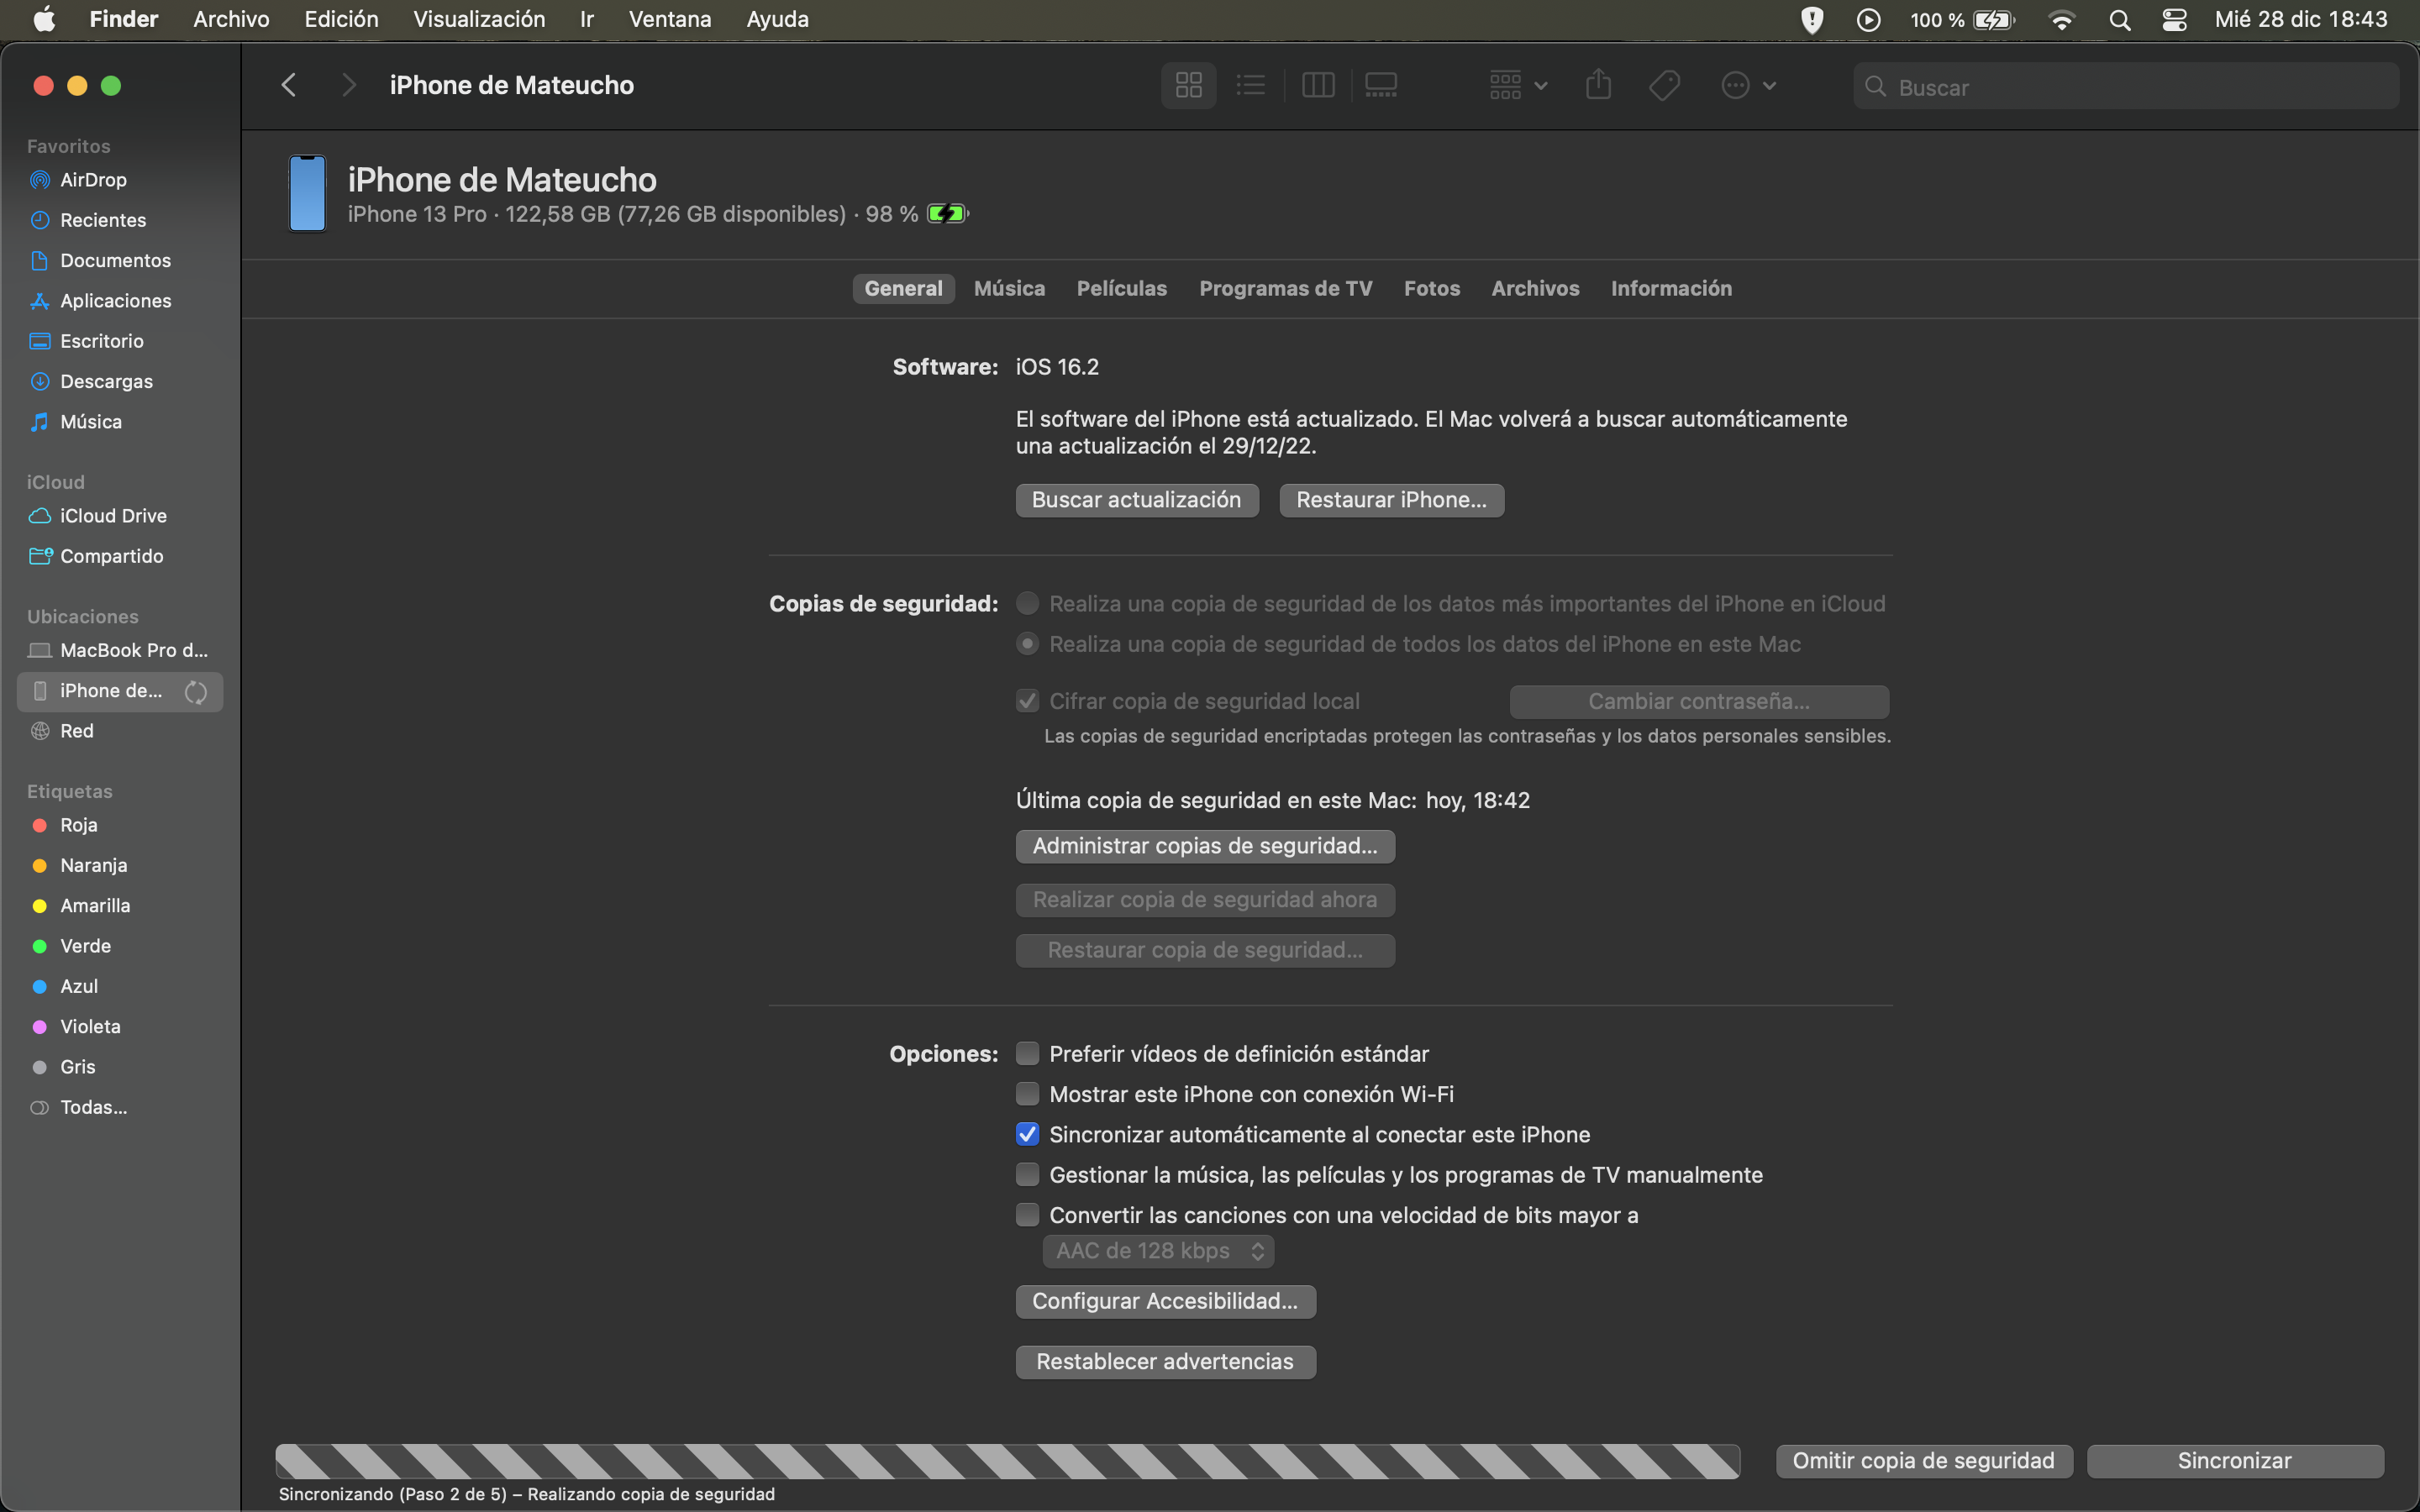Uncheck Sincronizar automáticamente al conectar este iPhone
Viewport: 2420px width, 1512px height.
(1027, 1134)
